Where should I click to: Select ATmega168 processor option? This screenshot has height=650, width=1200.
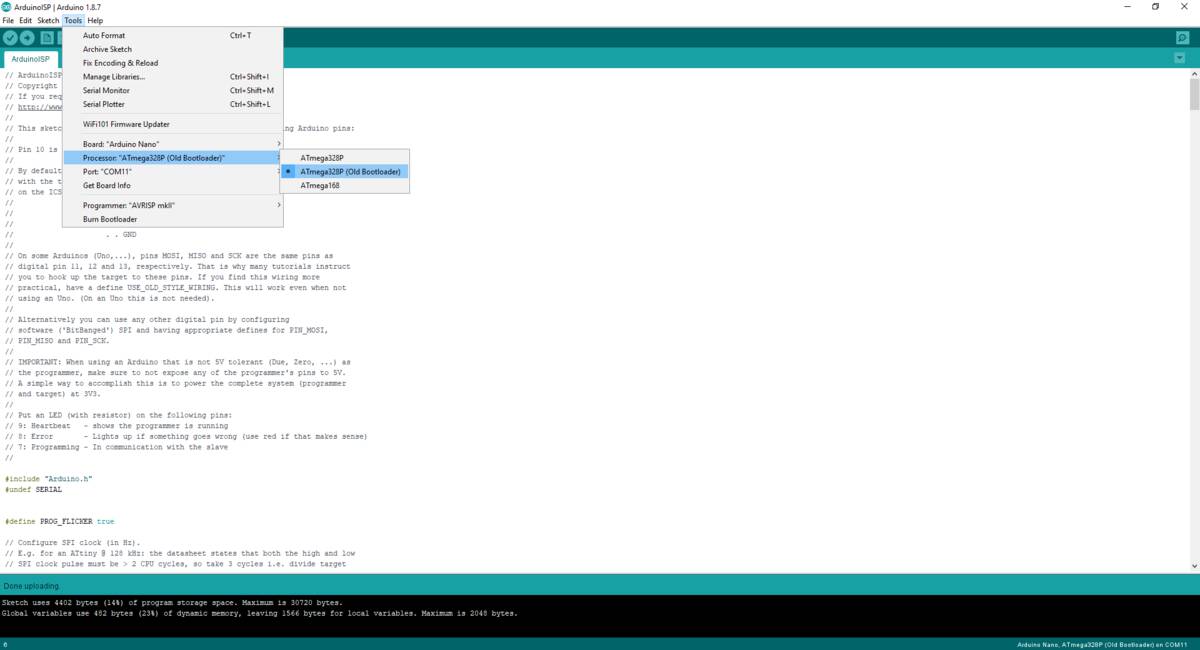click(345, 185)
